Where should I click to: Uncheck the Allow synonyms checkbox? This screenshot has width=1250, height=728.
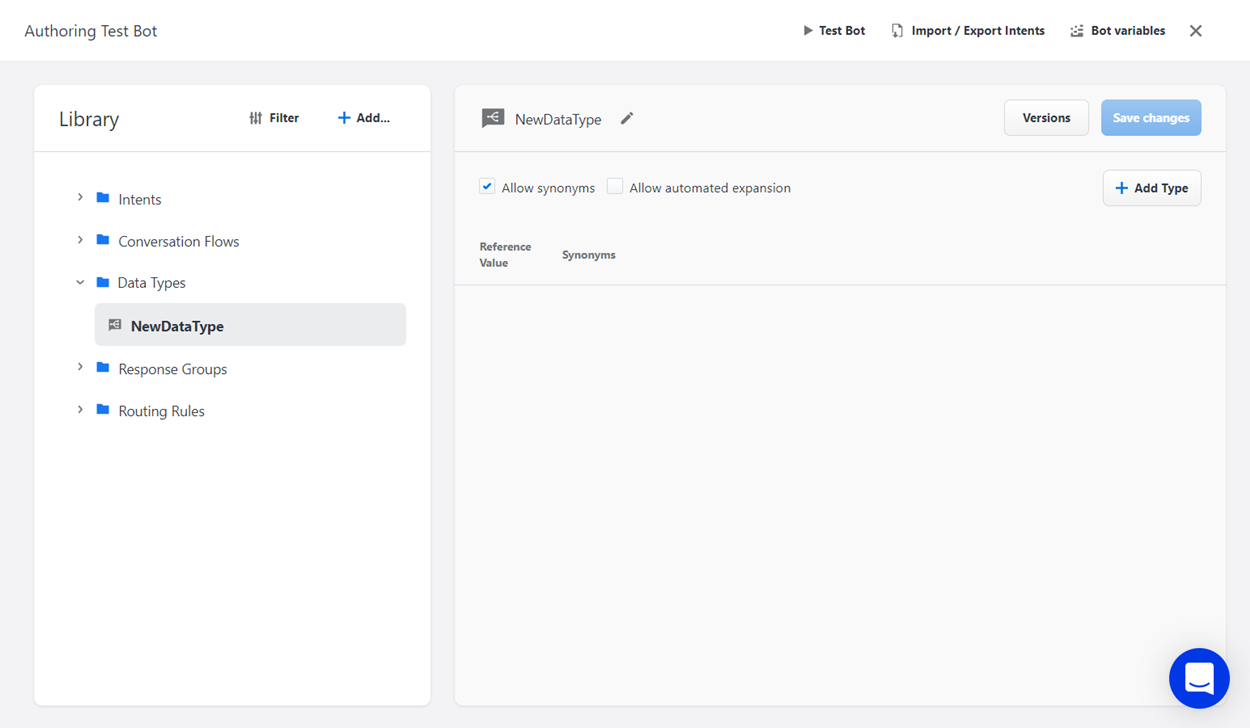tap(487, 187)
